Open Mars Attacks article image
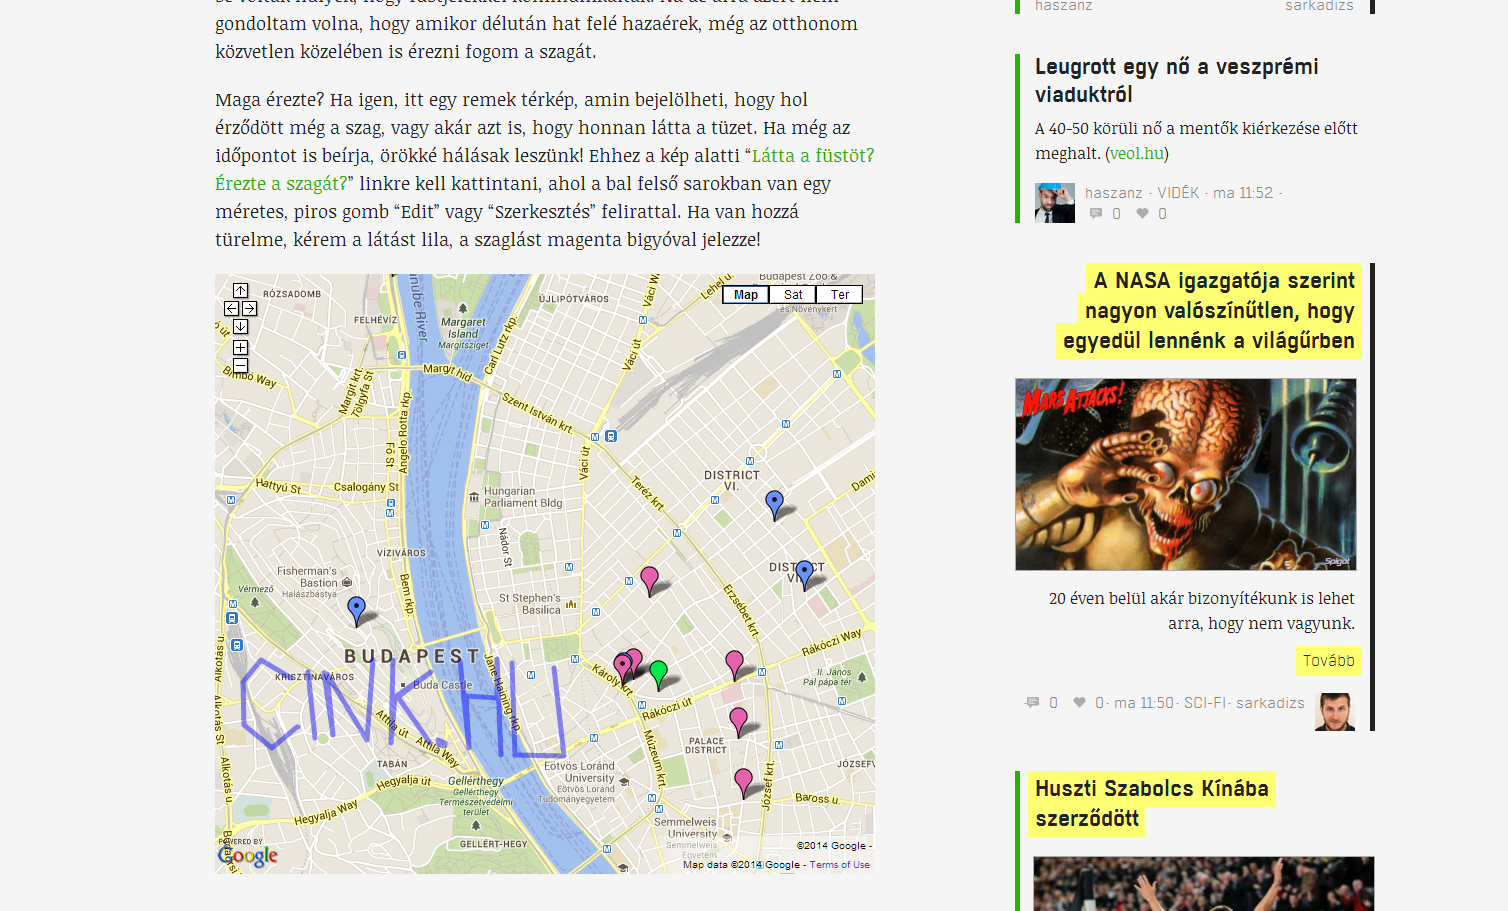Screen dimensions: 1508x911 [1186, 474]
